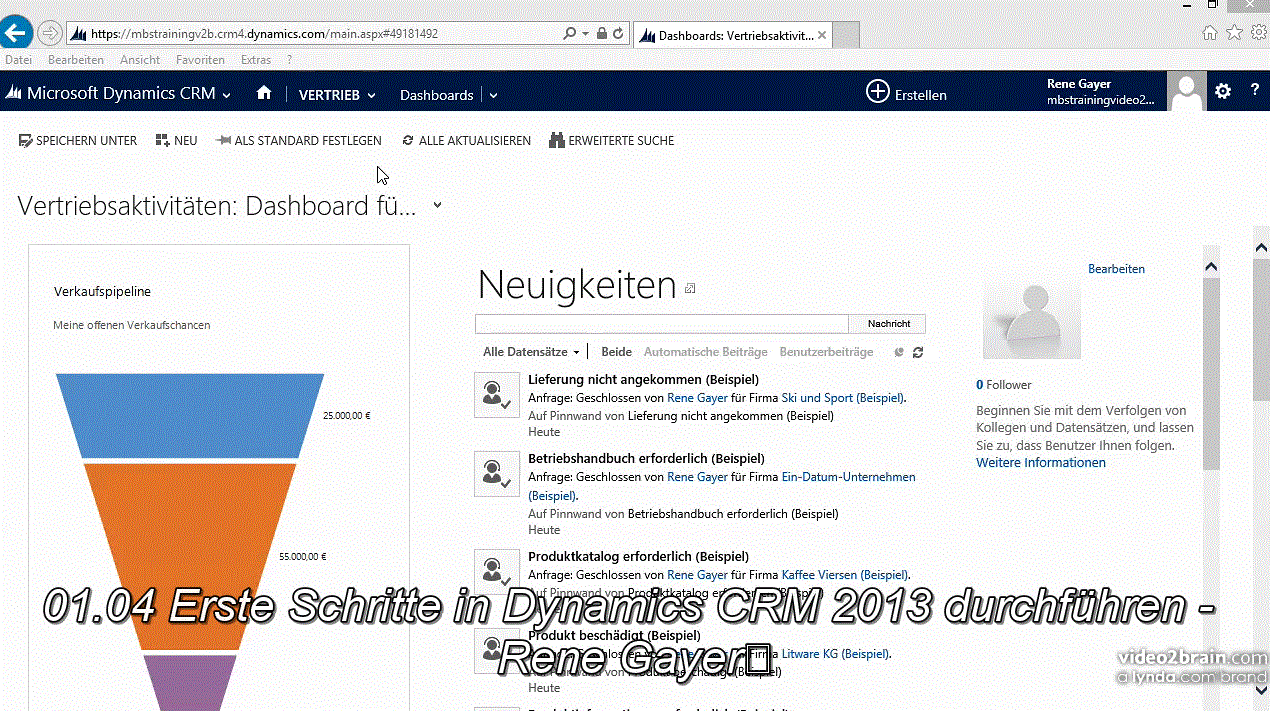This screenshot has width=1270, height=711.
Task: Open browser tools gear at top right
Action: pyautogui.click(x=1258, y=33)
